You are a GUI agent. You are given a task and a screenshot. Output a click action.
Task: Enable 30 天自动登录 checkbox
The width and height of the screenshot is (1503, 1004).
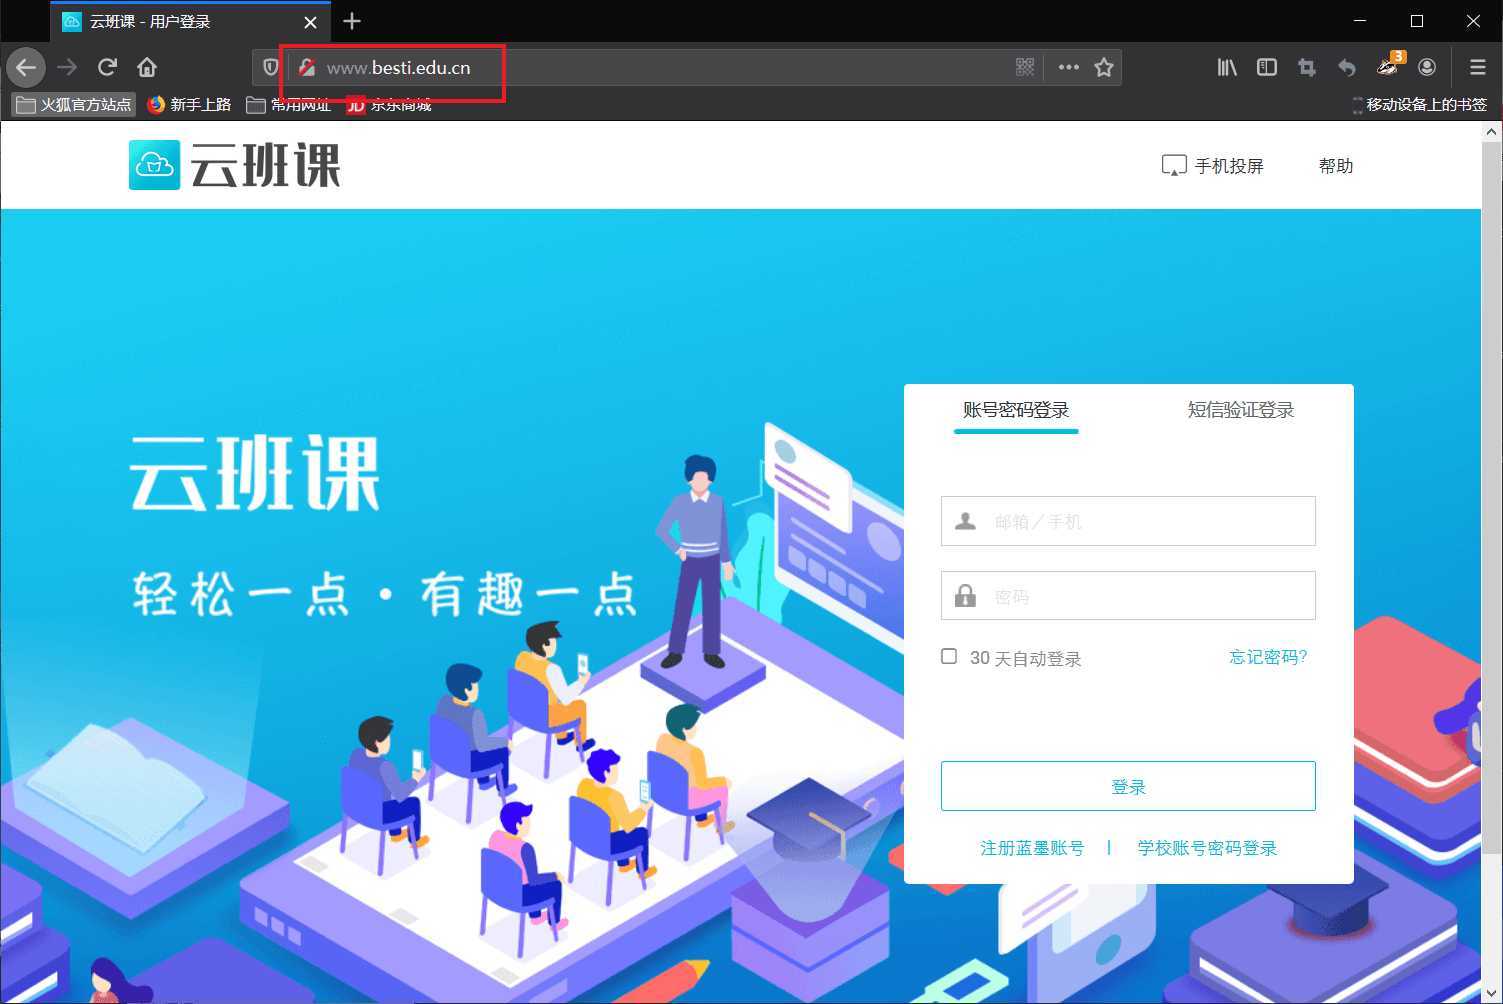pyautogui.click(x=949, y=657)
